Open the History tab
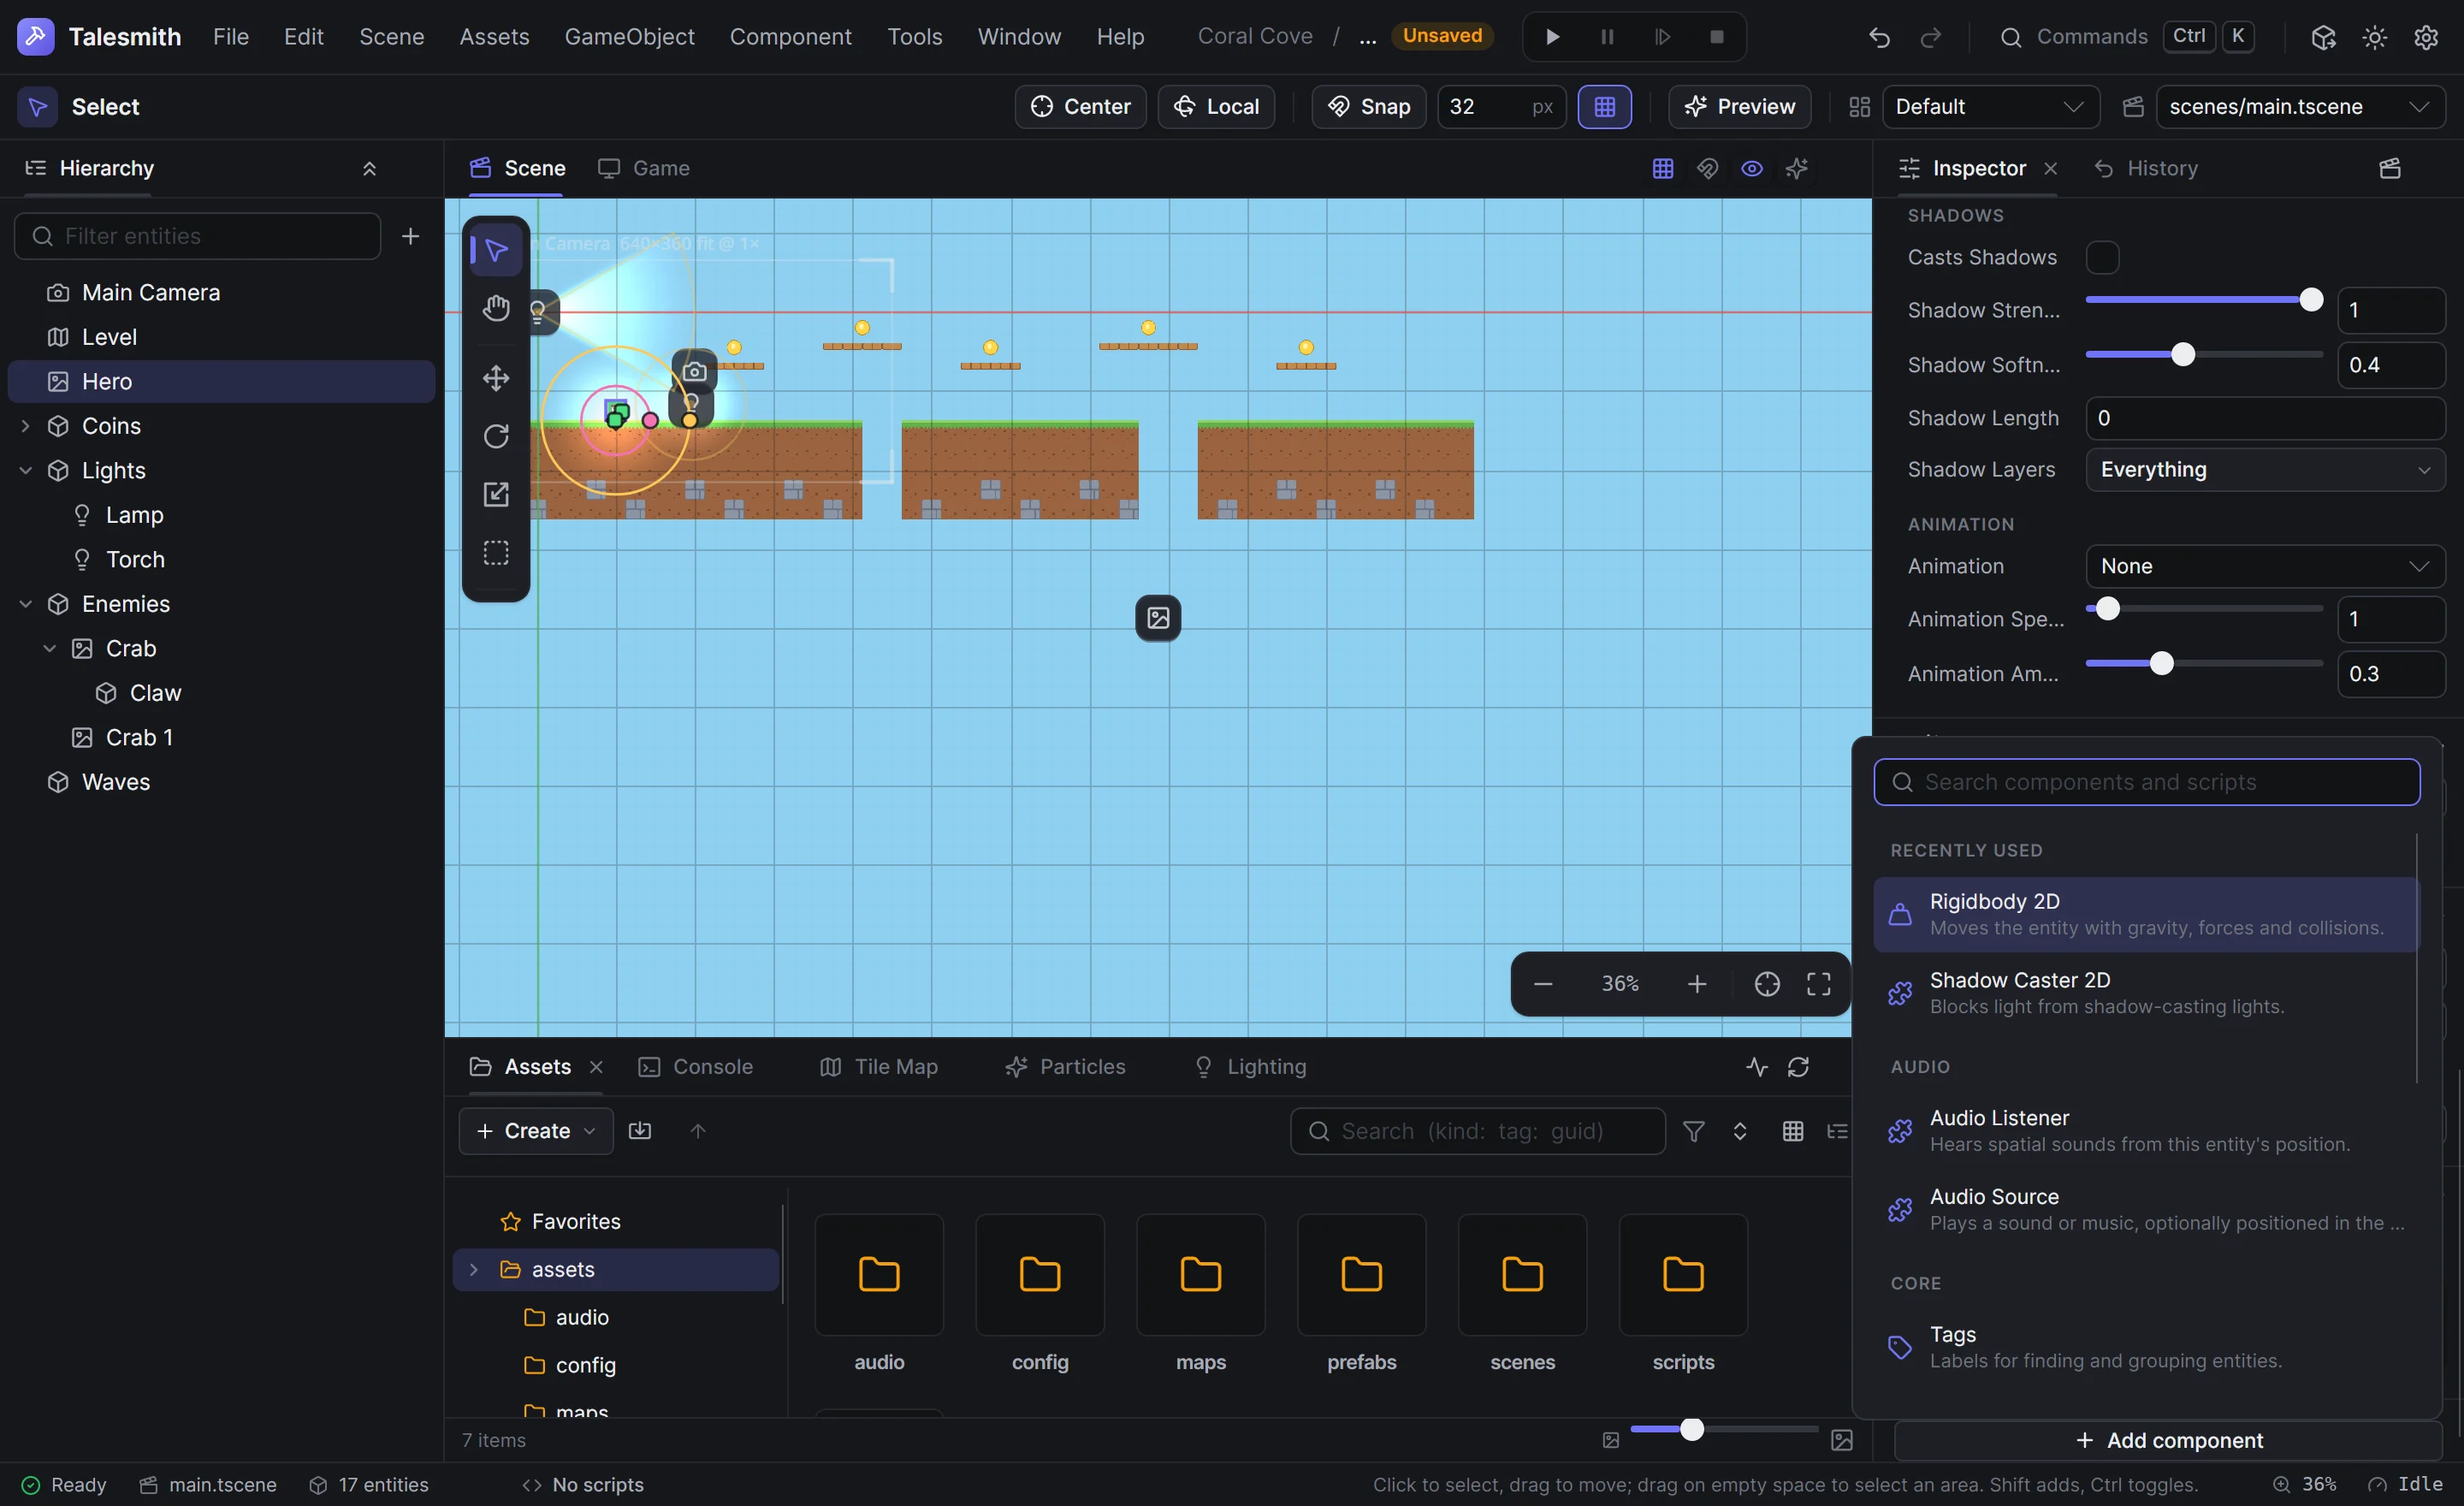Viewport: 2464px width, 1506px height. [x=2146, y=168]
